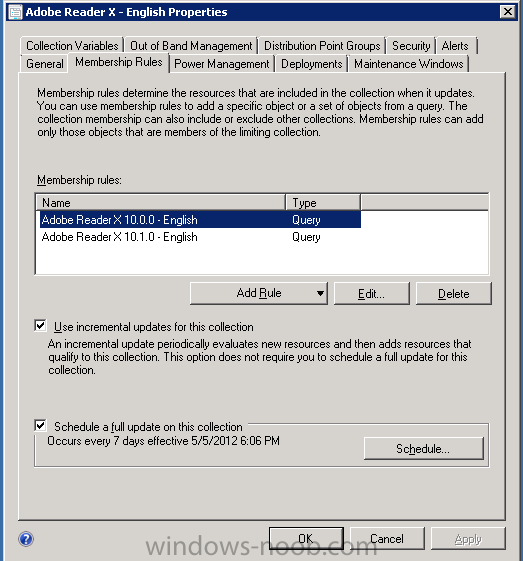Image resolution: width=523 pixels, height=561 pixels.
Task: Switch to the Collection Variables tab
Action: (72, 46)
